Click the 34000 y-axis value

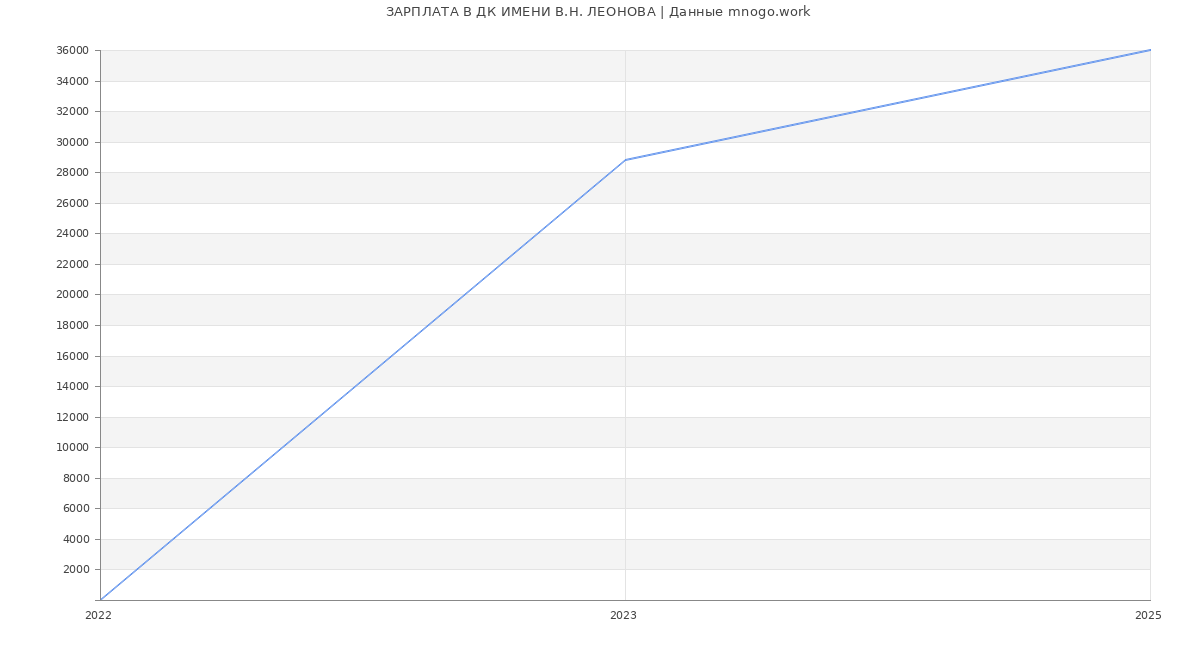pyautogui.click(x=73, y=81)
